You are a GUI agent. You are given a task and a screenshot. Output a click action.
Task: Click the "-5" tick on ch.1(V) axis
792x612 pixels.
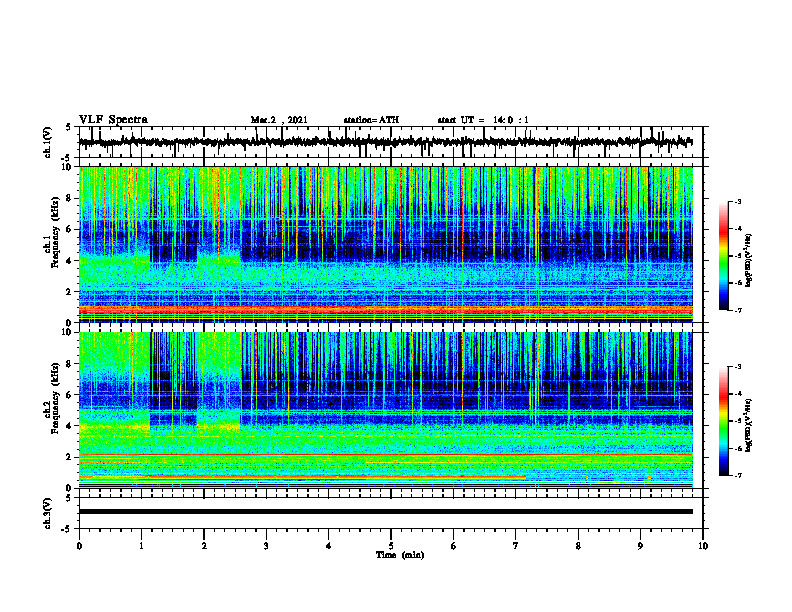67,158
